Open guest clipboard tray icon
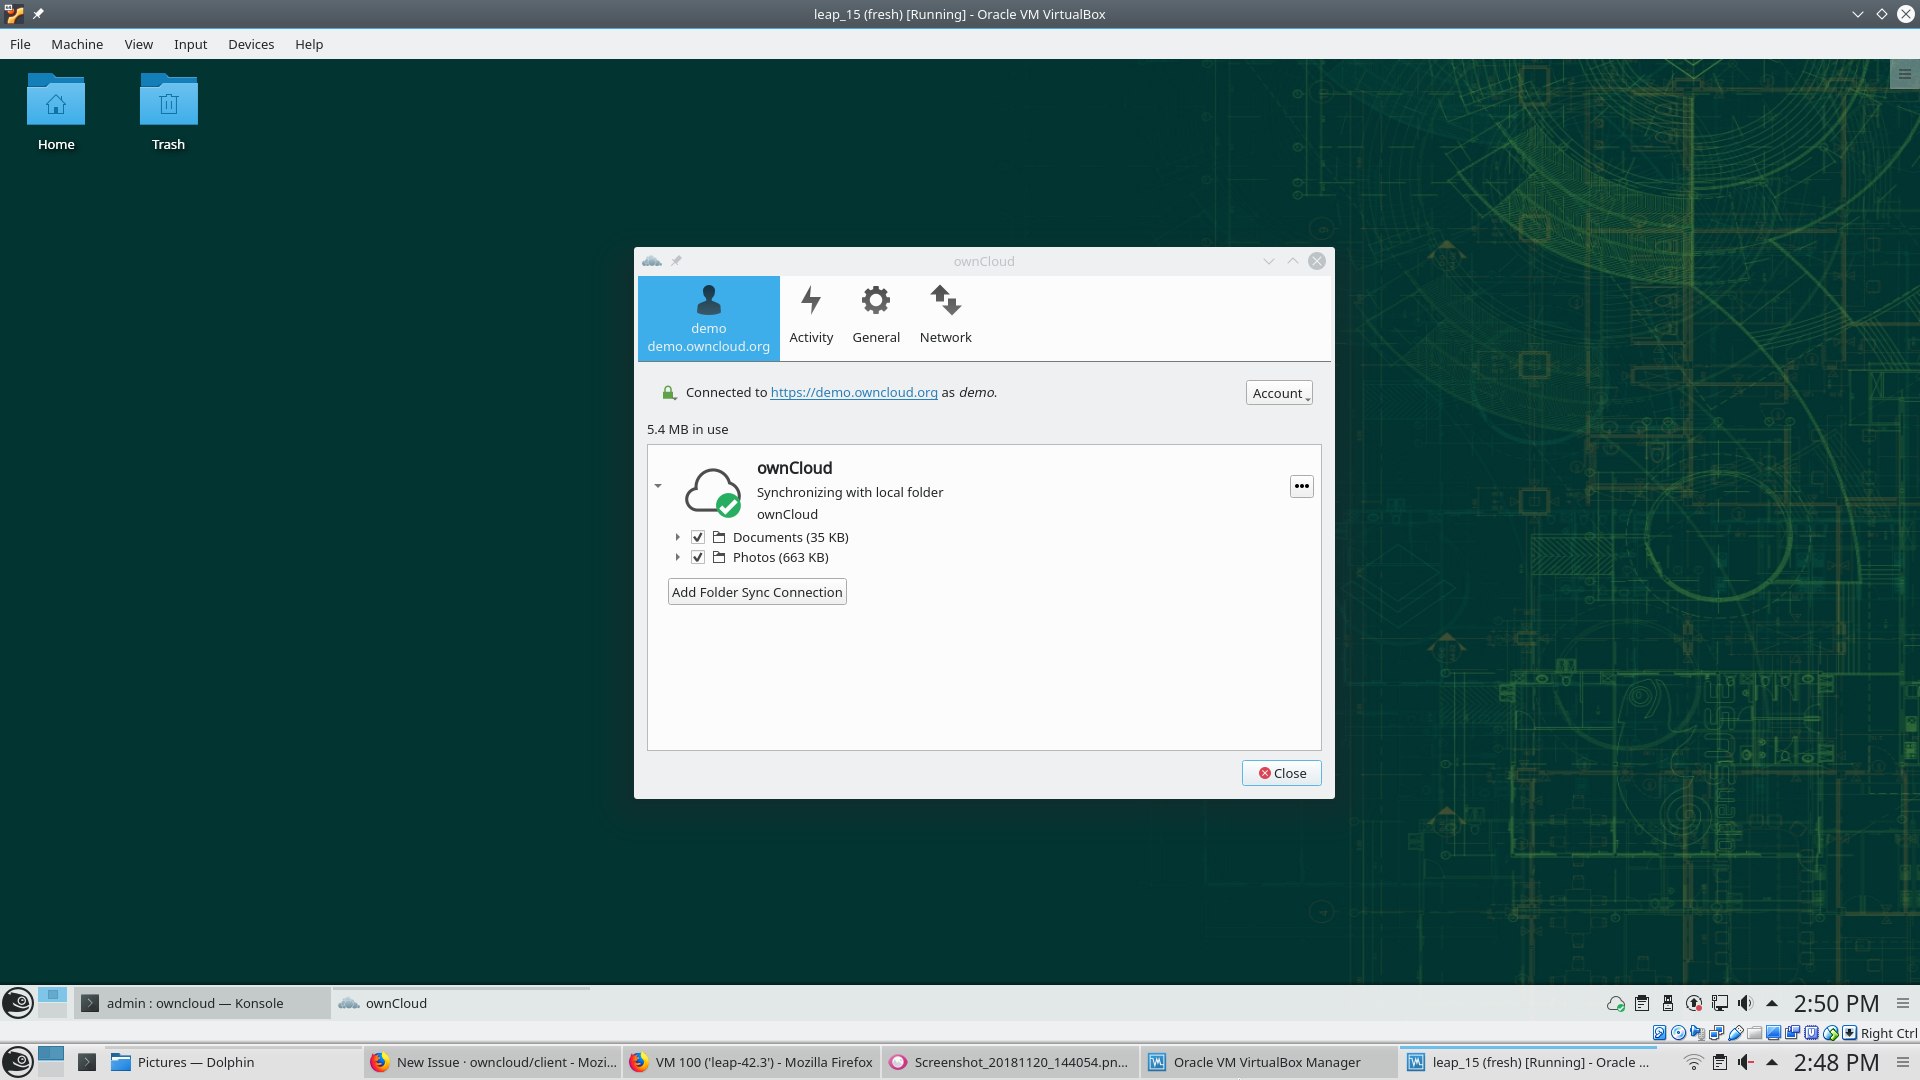The width and height of the screenshot is (1920, 1080). 1642,1003
